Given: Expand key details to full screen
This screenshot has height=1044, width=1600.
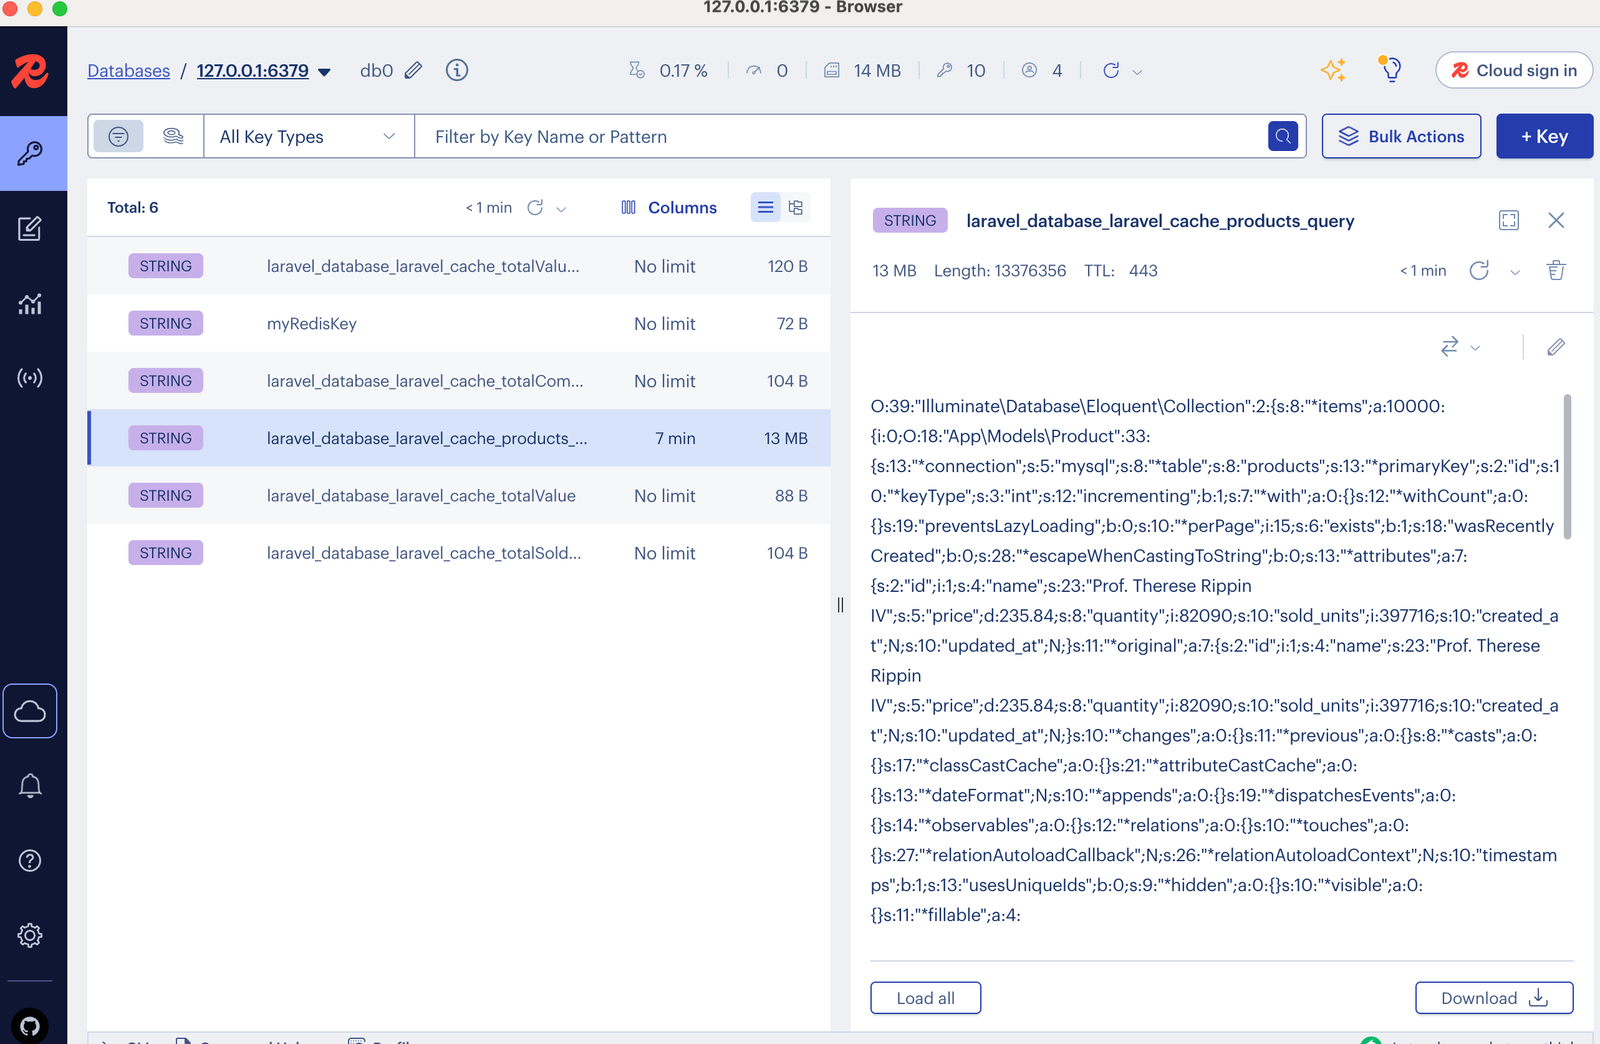Looking at the screenshot, I should 1509,220.
